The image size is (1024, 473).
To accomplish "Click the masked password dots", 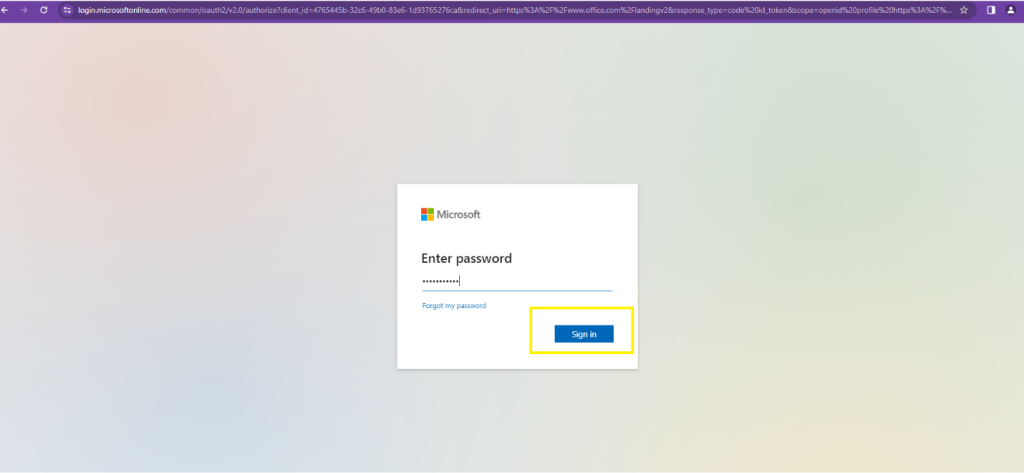I will (440, 281).
